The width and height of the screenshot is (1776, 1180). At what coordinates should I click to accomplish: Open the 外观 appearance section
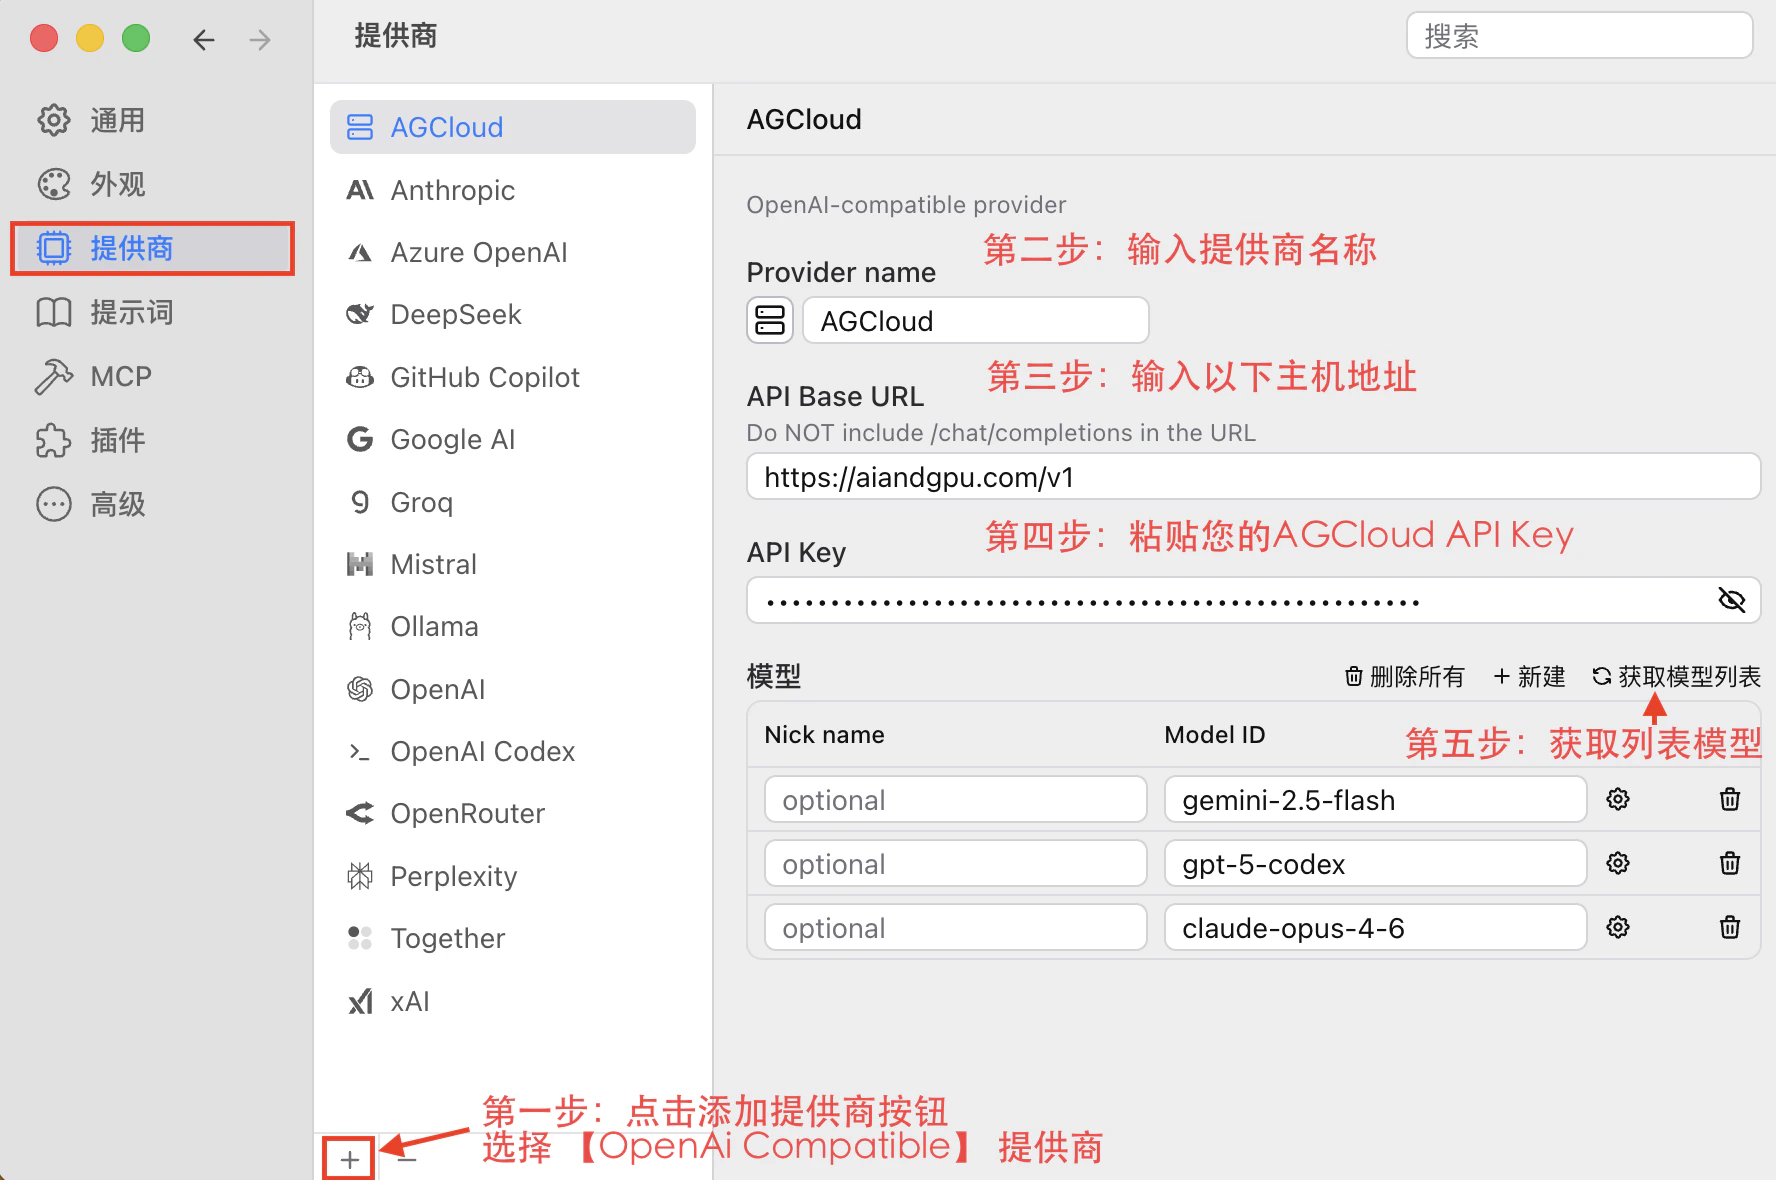[x=152, y=184]
